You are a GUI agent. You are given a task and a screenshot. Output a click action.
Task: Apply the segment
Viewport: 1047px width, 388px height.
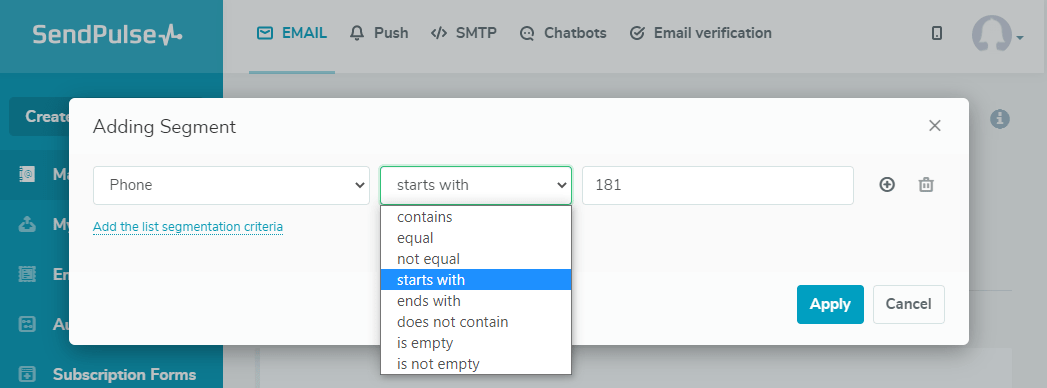coord(830,305)
